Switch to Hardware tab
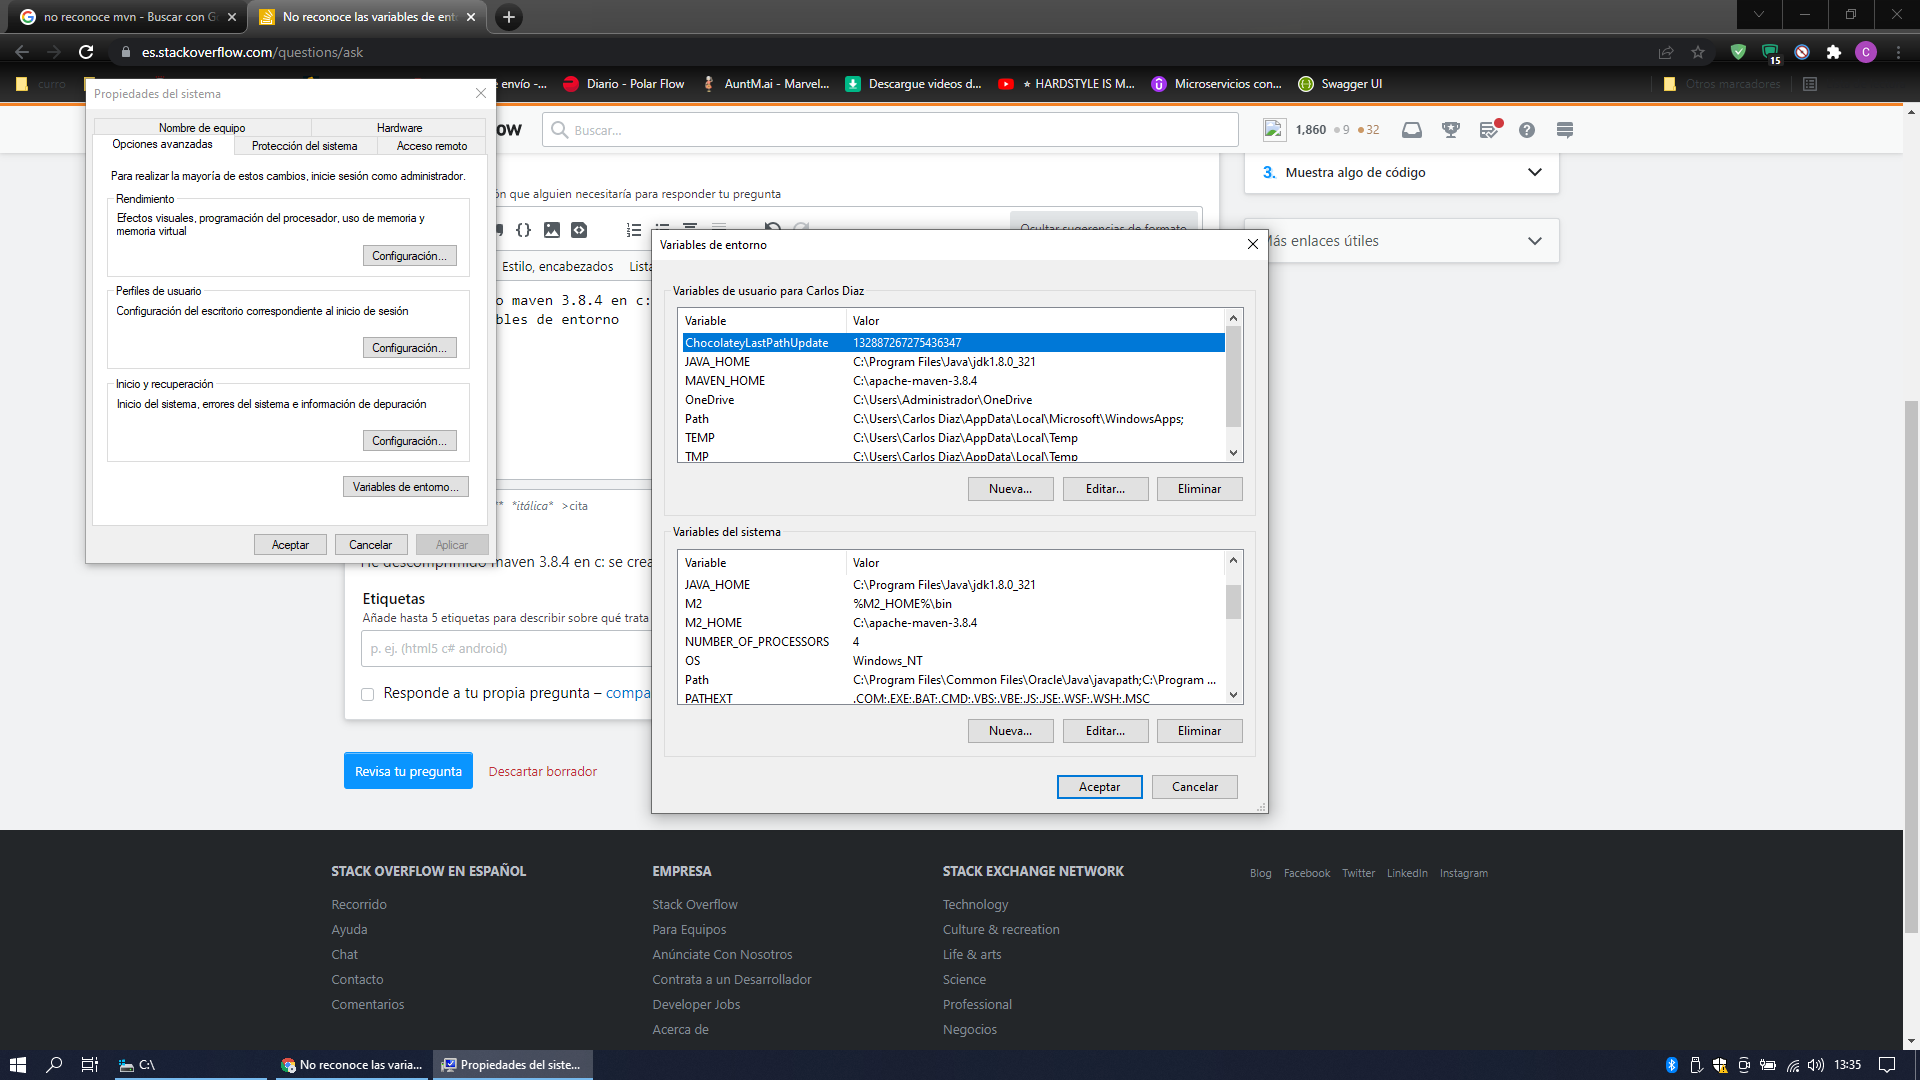Image resolution: width=1920 pixels, height=1080 pixels. (x=399, y=128)
